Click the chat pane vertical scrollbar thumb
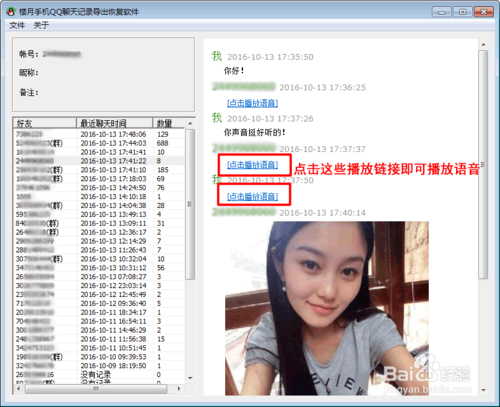The image size is (500, 407). [x=483, y=164]
